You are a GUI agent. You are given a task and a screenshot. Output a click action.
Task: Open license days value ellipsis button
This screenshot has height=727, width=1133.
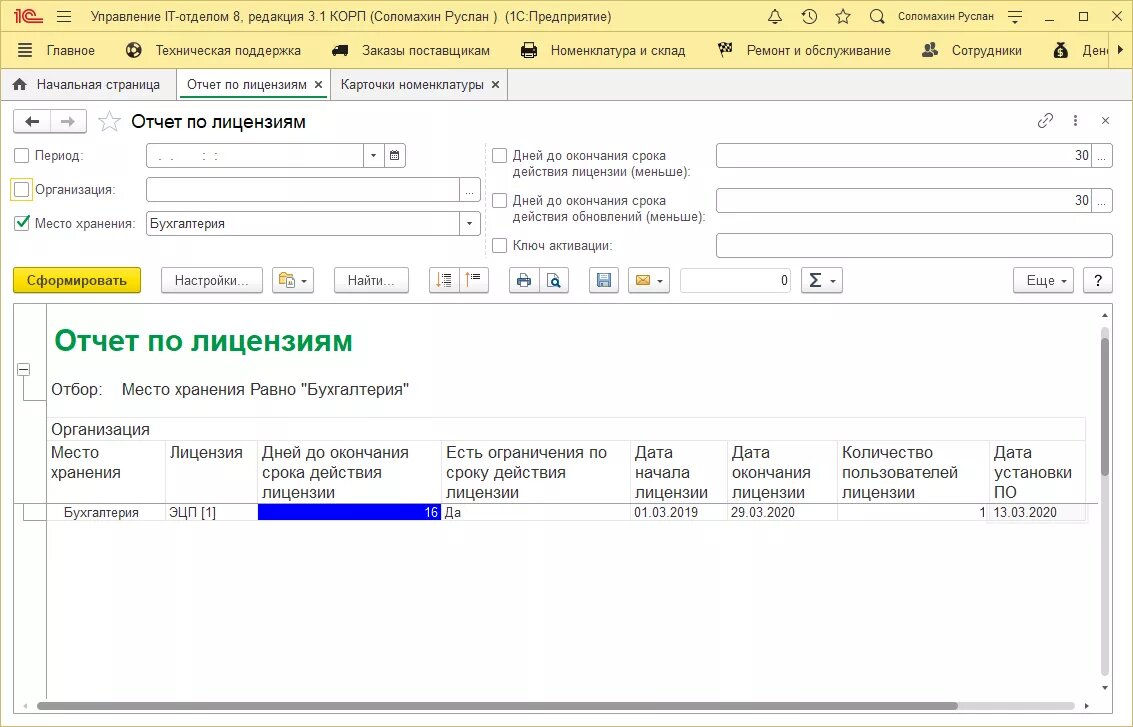pos(1102,156)
